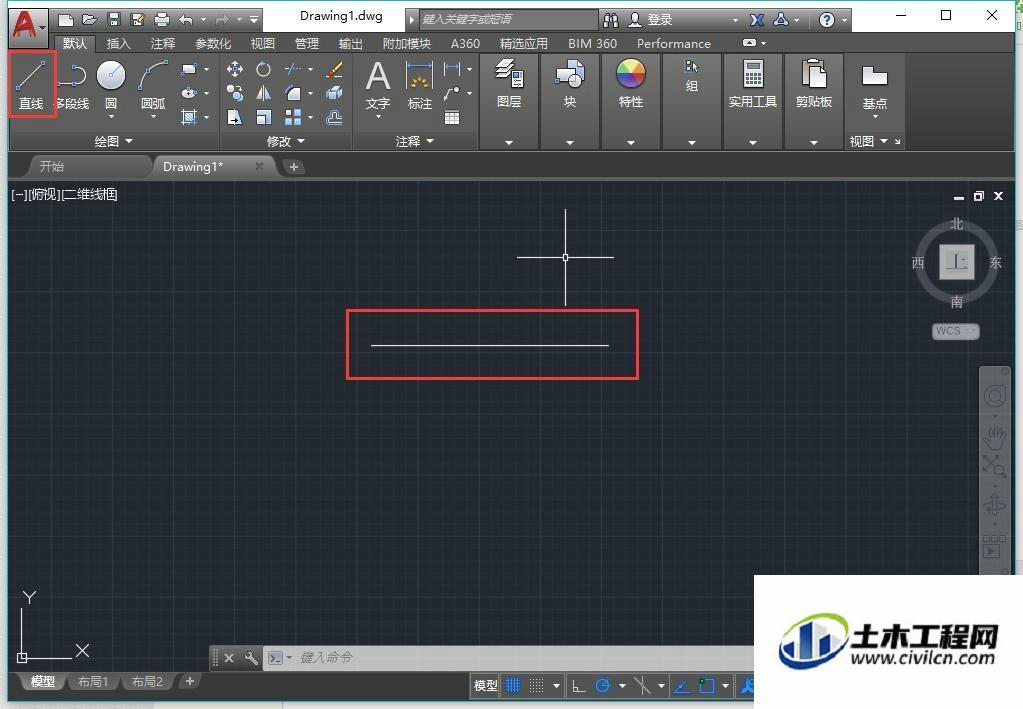Screen dimensions: 1023x709
Task: Toggle object snap tracking in status bar
Action: click(682, 686)
